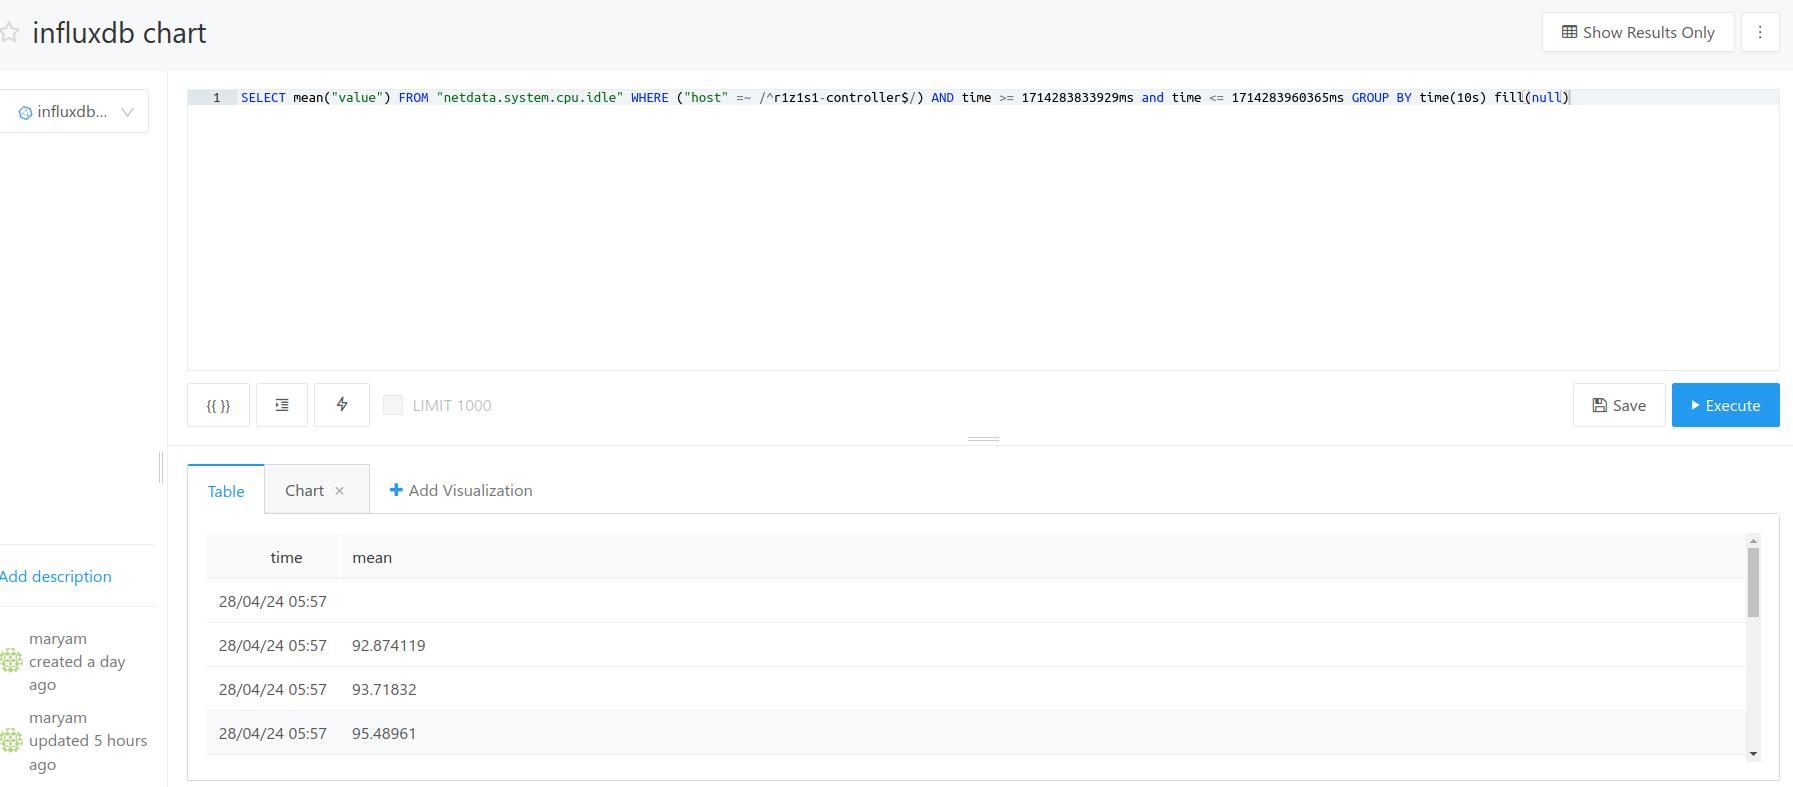Click the results scrollbar down arrow
Screen dimensions: 1793x787
(x=1753, y=754)
